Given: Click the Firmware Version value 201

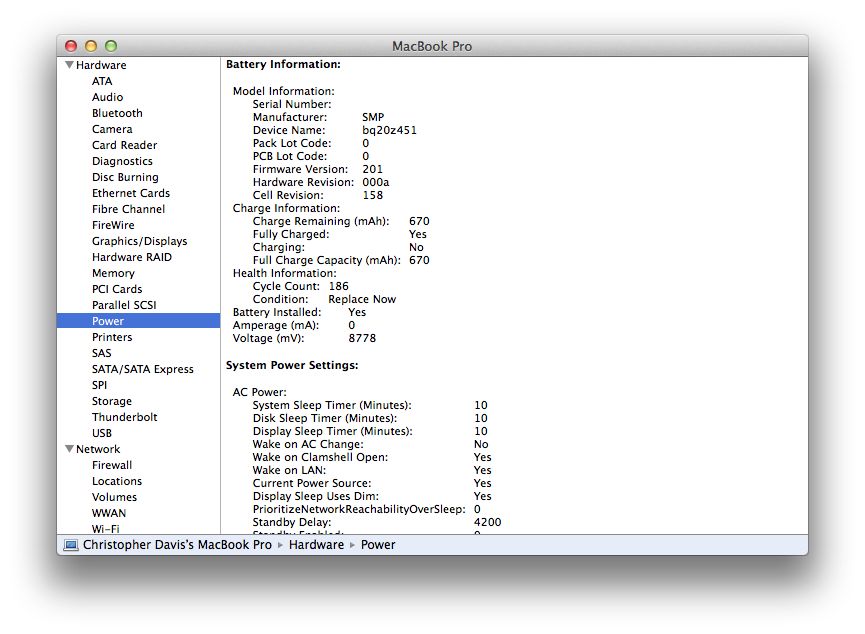Looking at the screenshot, I should coord(372,169).
